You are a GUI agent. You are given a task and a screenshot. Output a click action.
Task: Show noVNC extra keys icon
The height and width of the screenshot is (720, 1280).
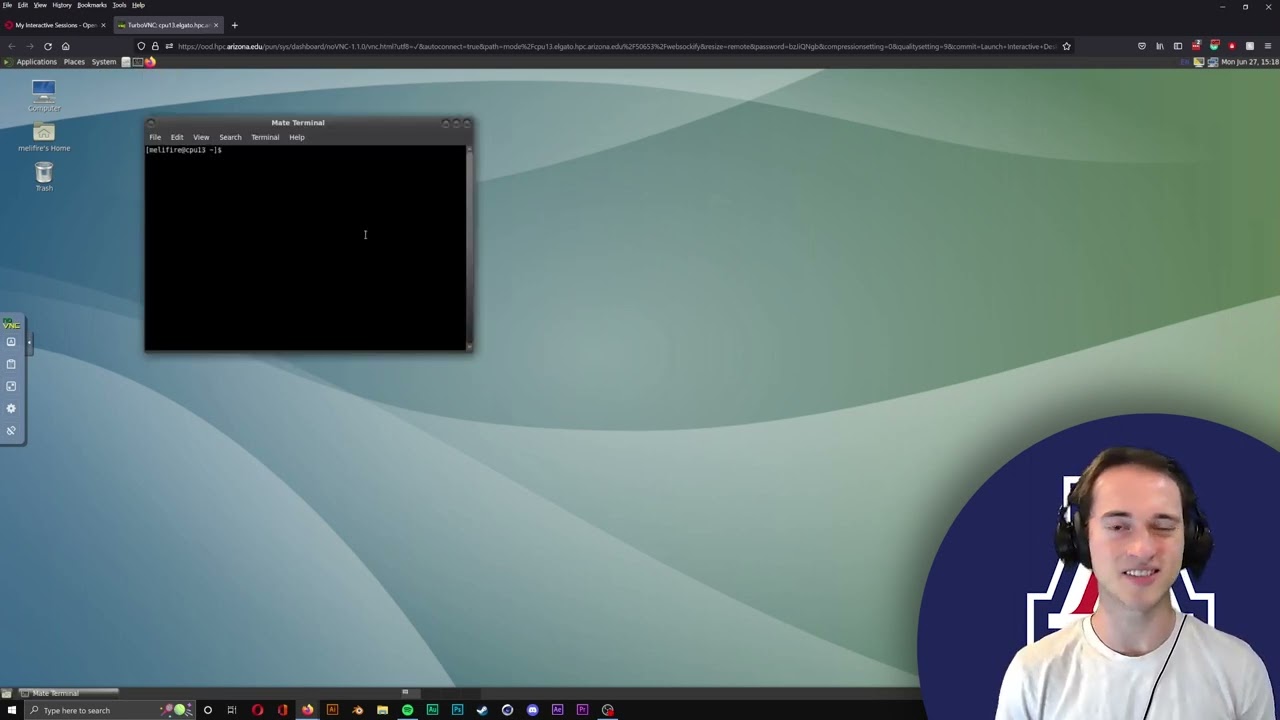(11, 342)
